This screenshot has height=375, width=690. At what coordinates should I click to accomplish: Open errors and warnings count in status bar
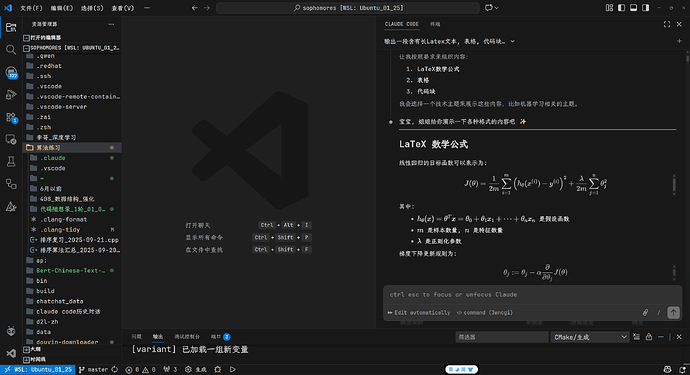140,370
